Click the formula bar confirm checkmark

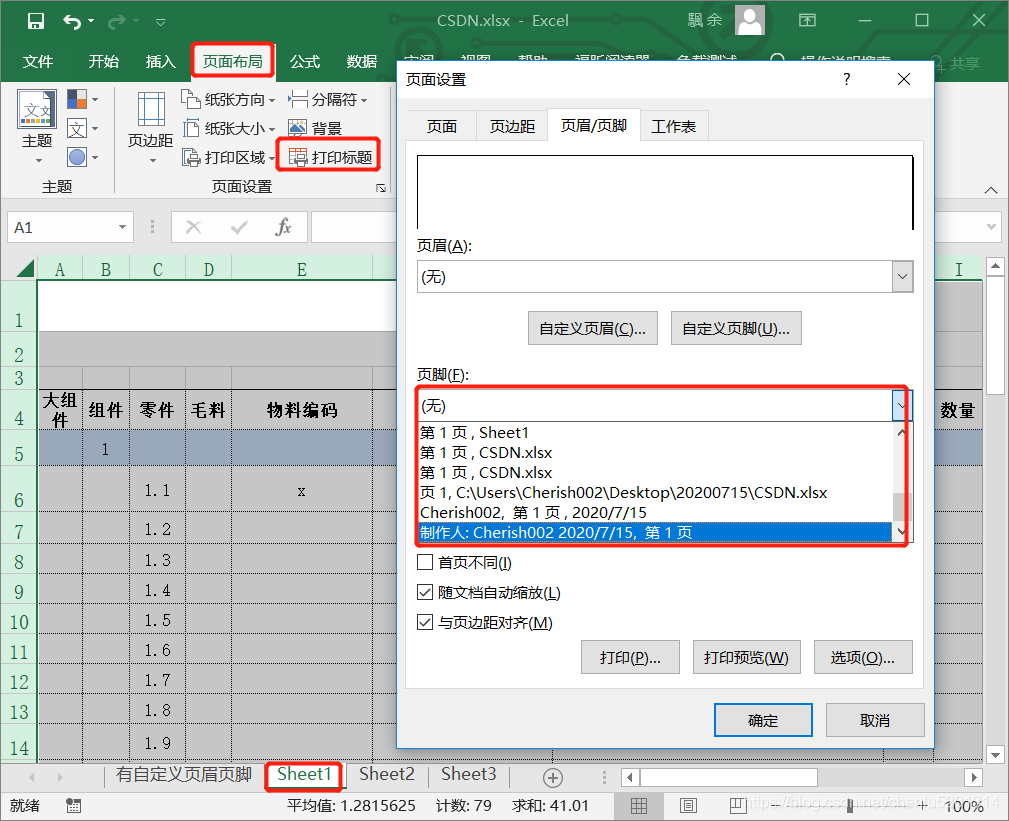(239, 227)
